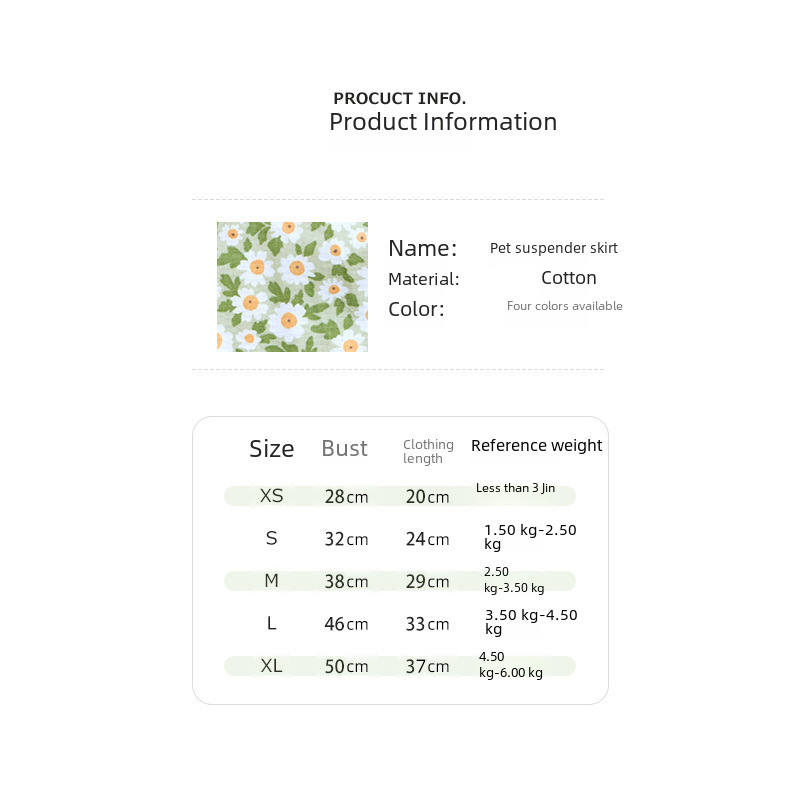Select the L size row label
The height and width of the screenshot is (800, 800).
click(271, 624)
